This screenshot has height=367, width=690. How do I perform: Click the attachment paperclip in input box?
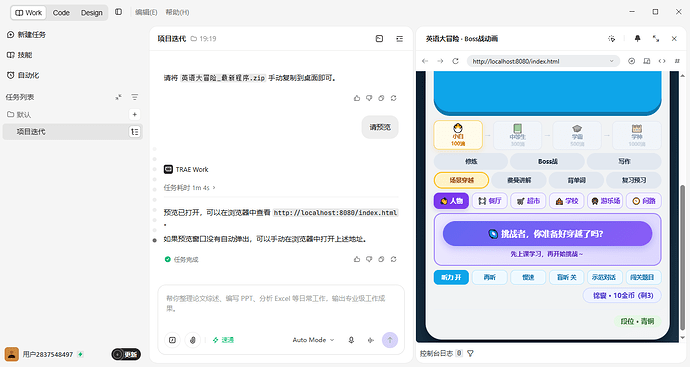tap(193, 340)
